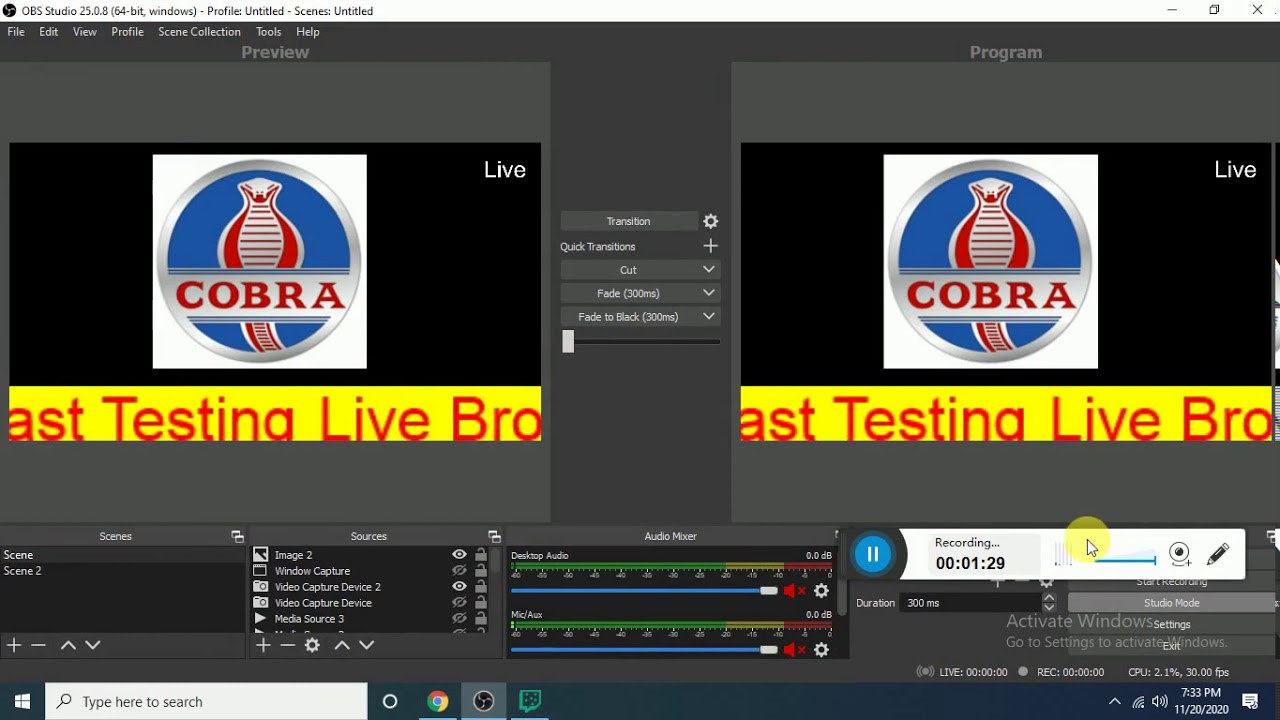Hide Video Capture Device 2 source
This screenshot has height=720, width=1280.
(459, 587)
